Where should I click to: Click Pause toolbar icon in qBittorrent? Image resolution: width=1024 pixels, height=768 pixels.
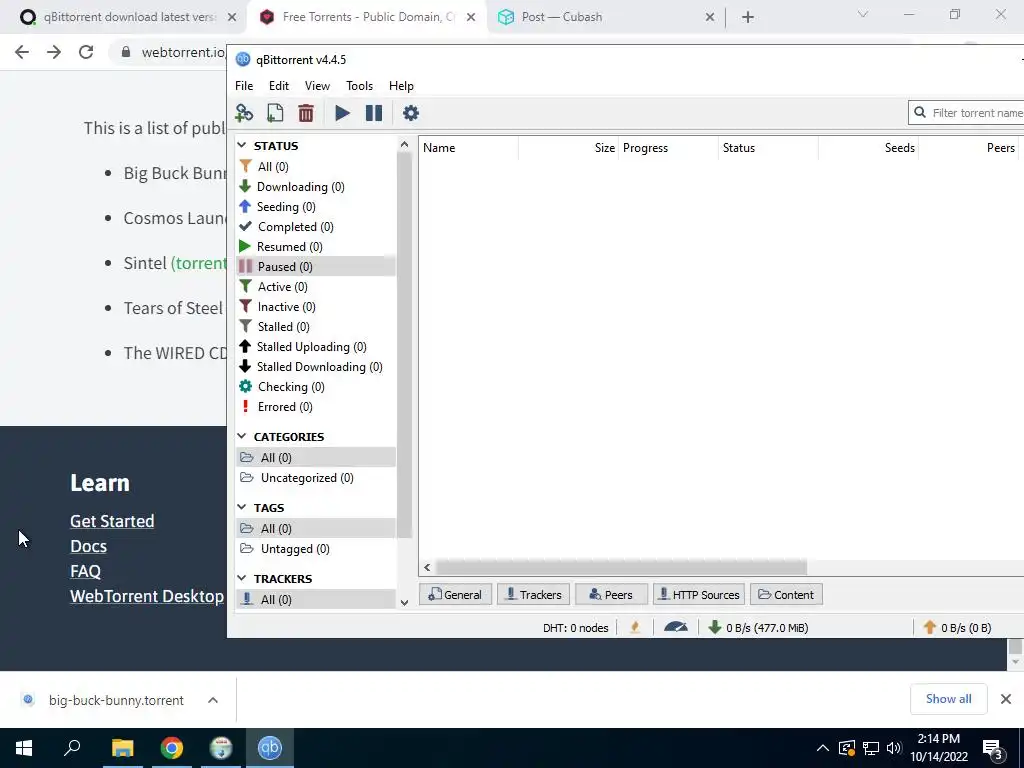coord(374,113)
